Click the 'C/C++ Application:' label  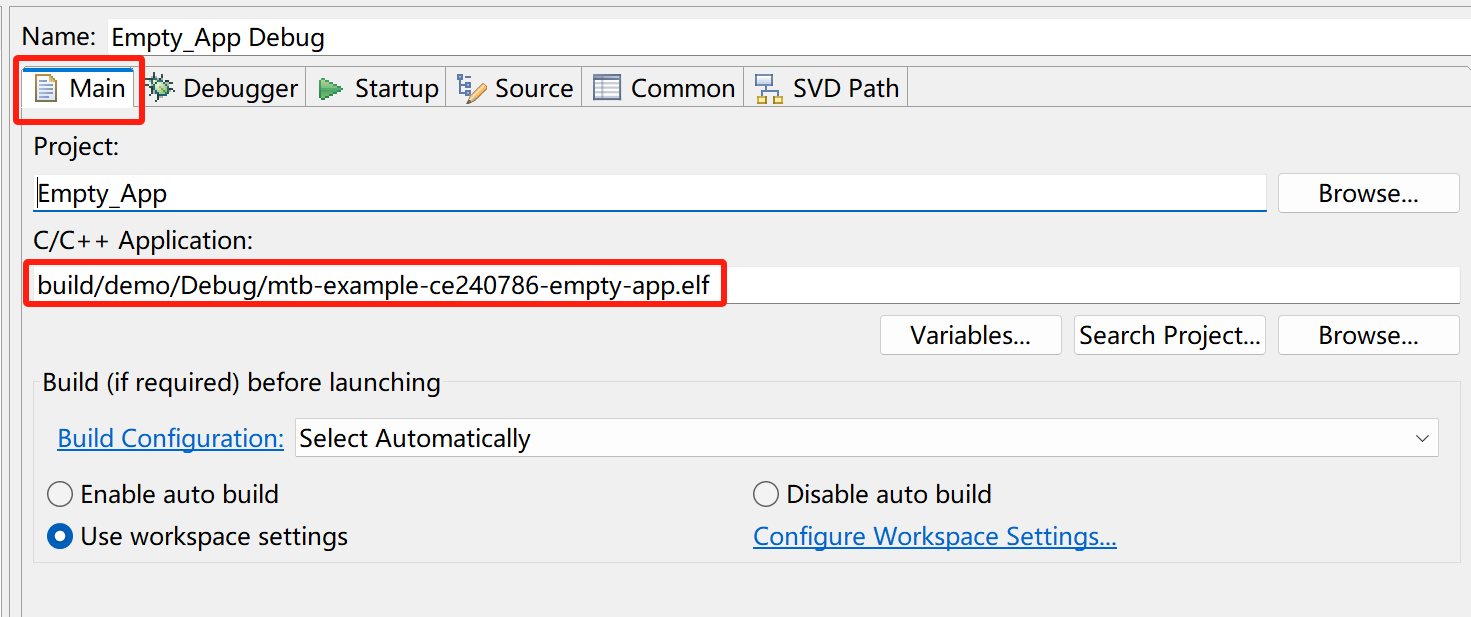pos(143,240)
